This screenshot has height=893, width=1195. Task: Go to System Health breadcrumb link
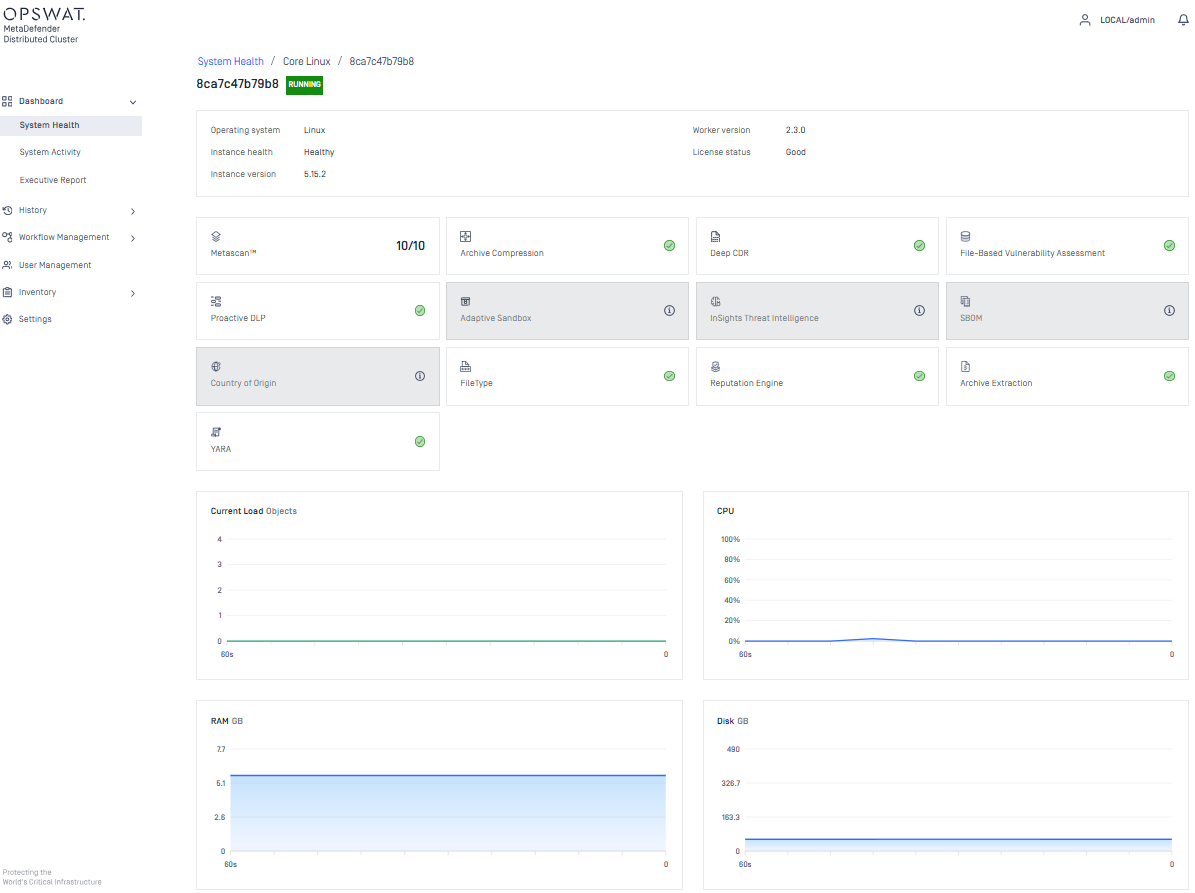tap(231, 62)
